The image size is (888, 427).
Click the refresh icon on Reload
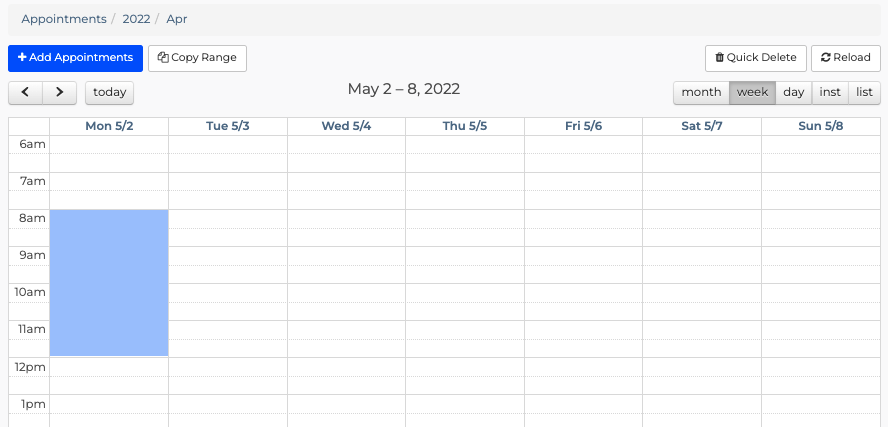(x=826, y=57)
